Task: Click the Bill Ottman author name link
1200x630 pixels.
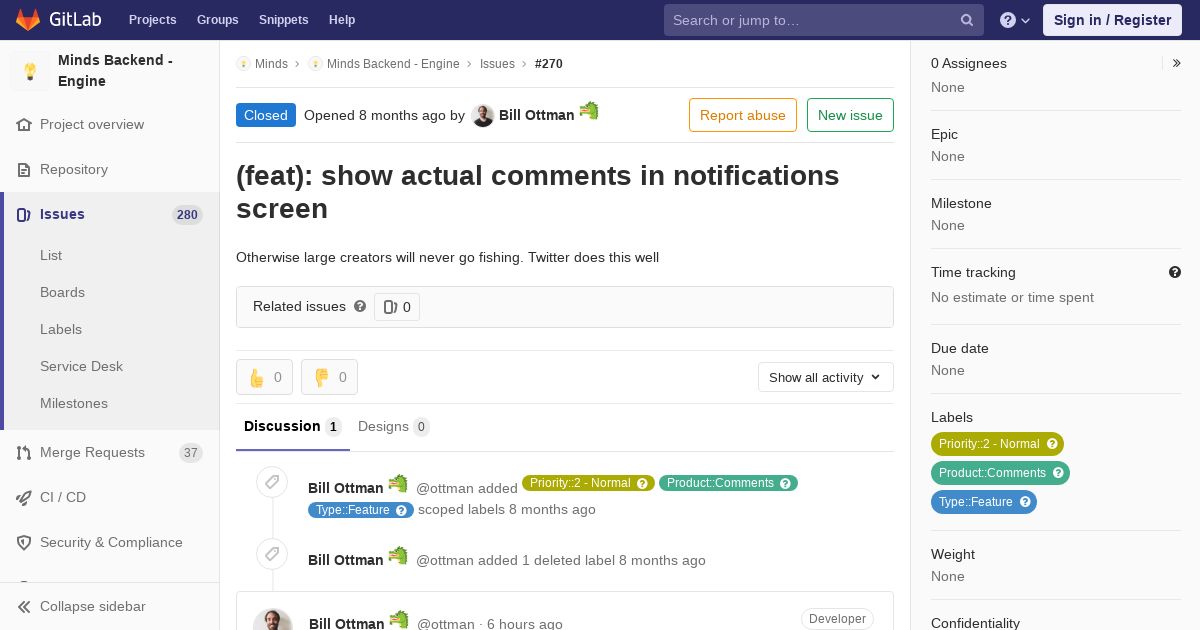Action: coord(537,115)
